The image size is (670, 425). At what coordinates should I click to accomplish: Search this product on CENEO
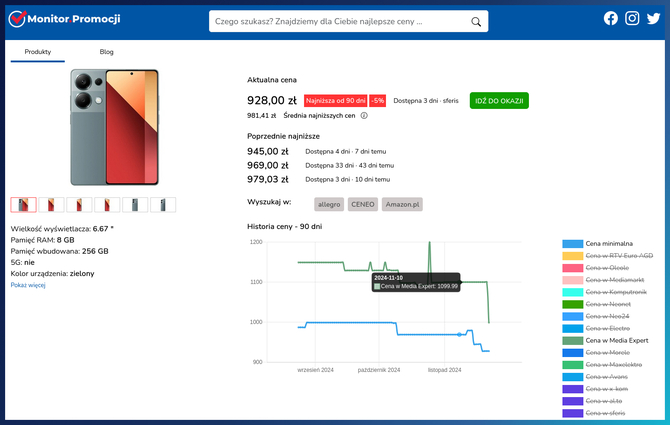click(362, 204)
